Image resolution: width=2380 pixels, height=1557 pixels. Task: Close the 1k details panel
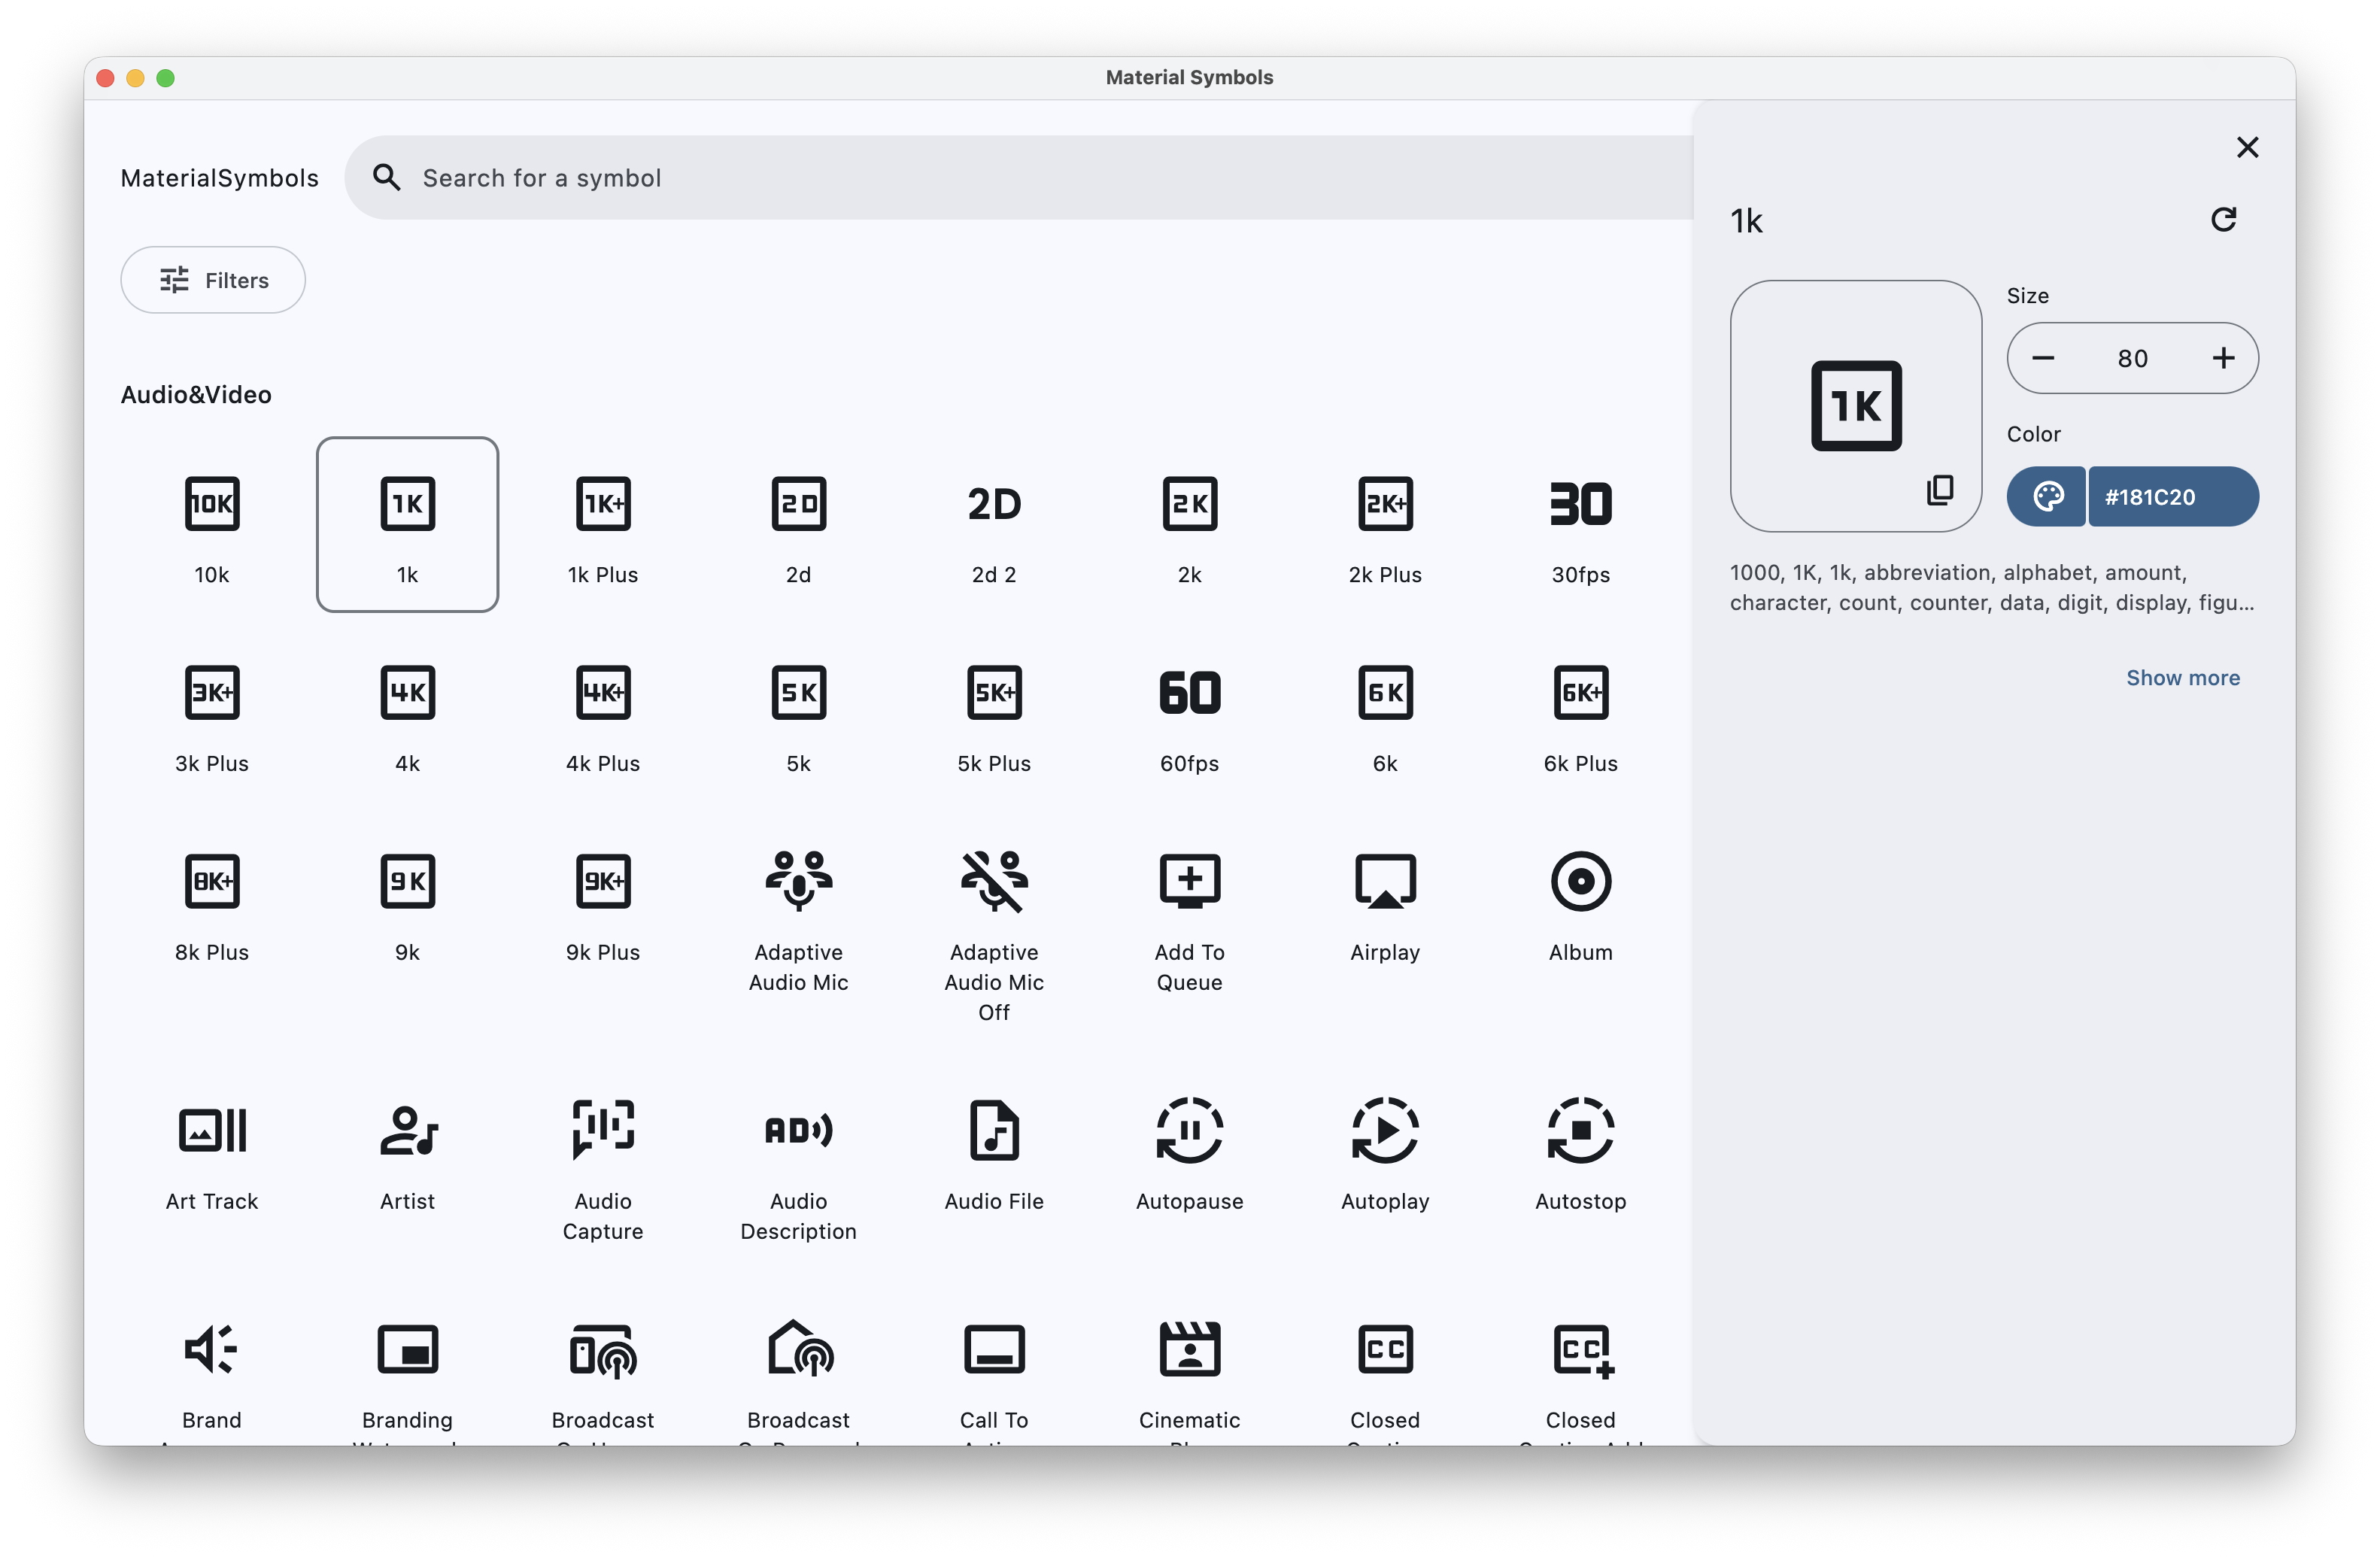[x=2247, y=148]
